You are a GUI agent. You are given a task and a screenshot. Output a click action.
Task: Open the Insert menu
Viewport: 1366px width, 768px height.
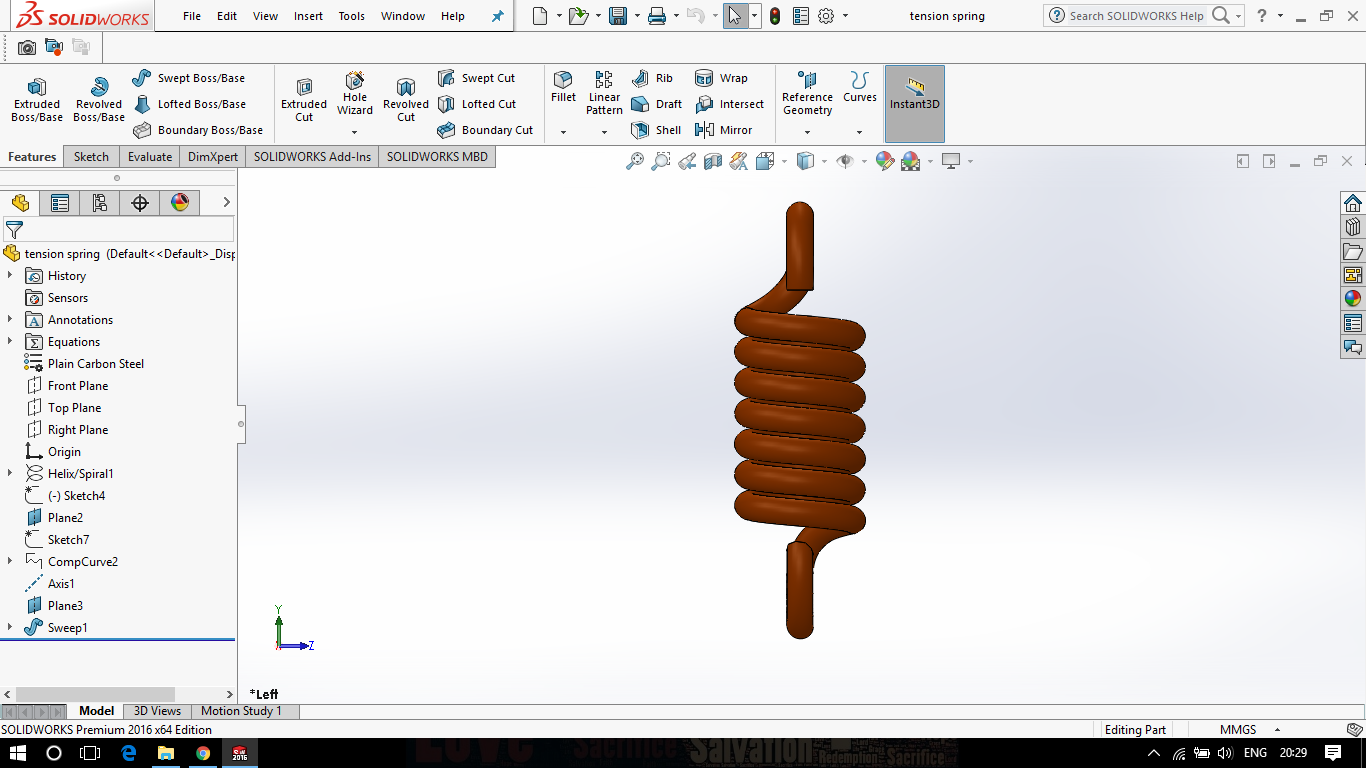tap(308, 16)
